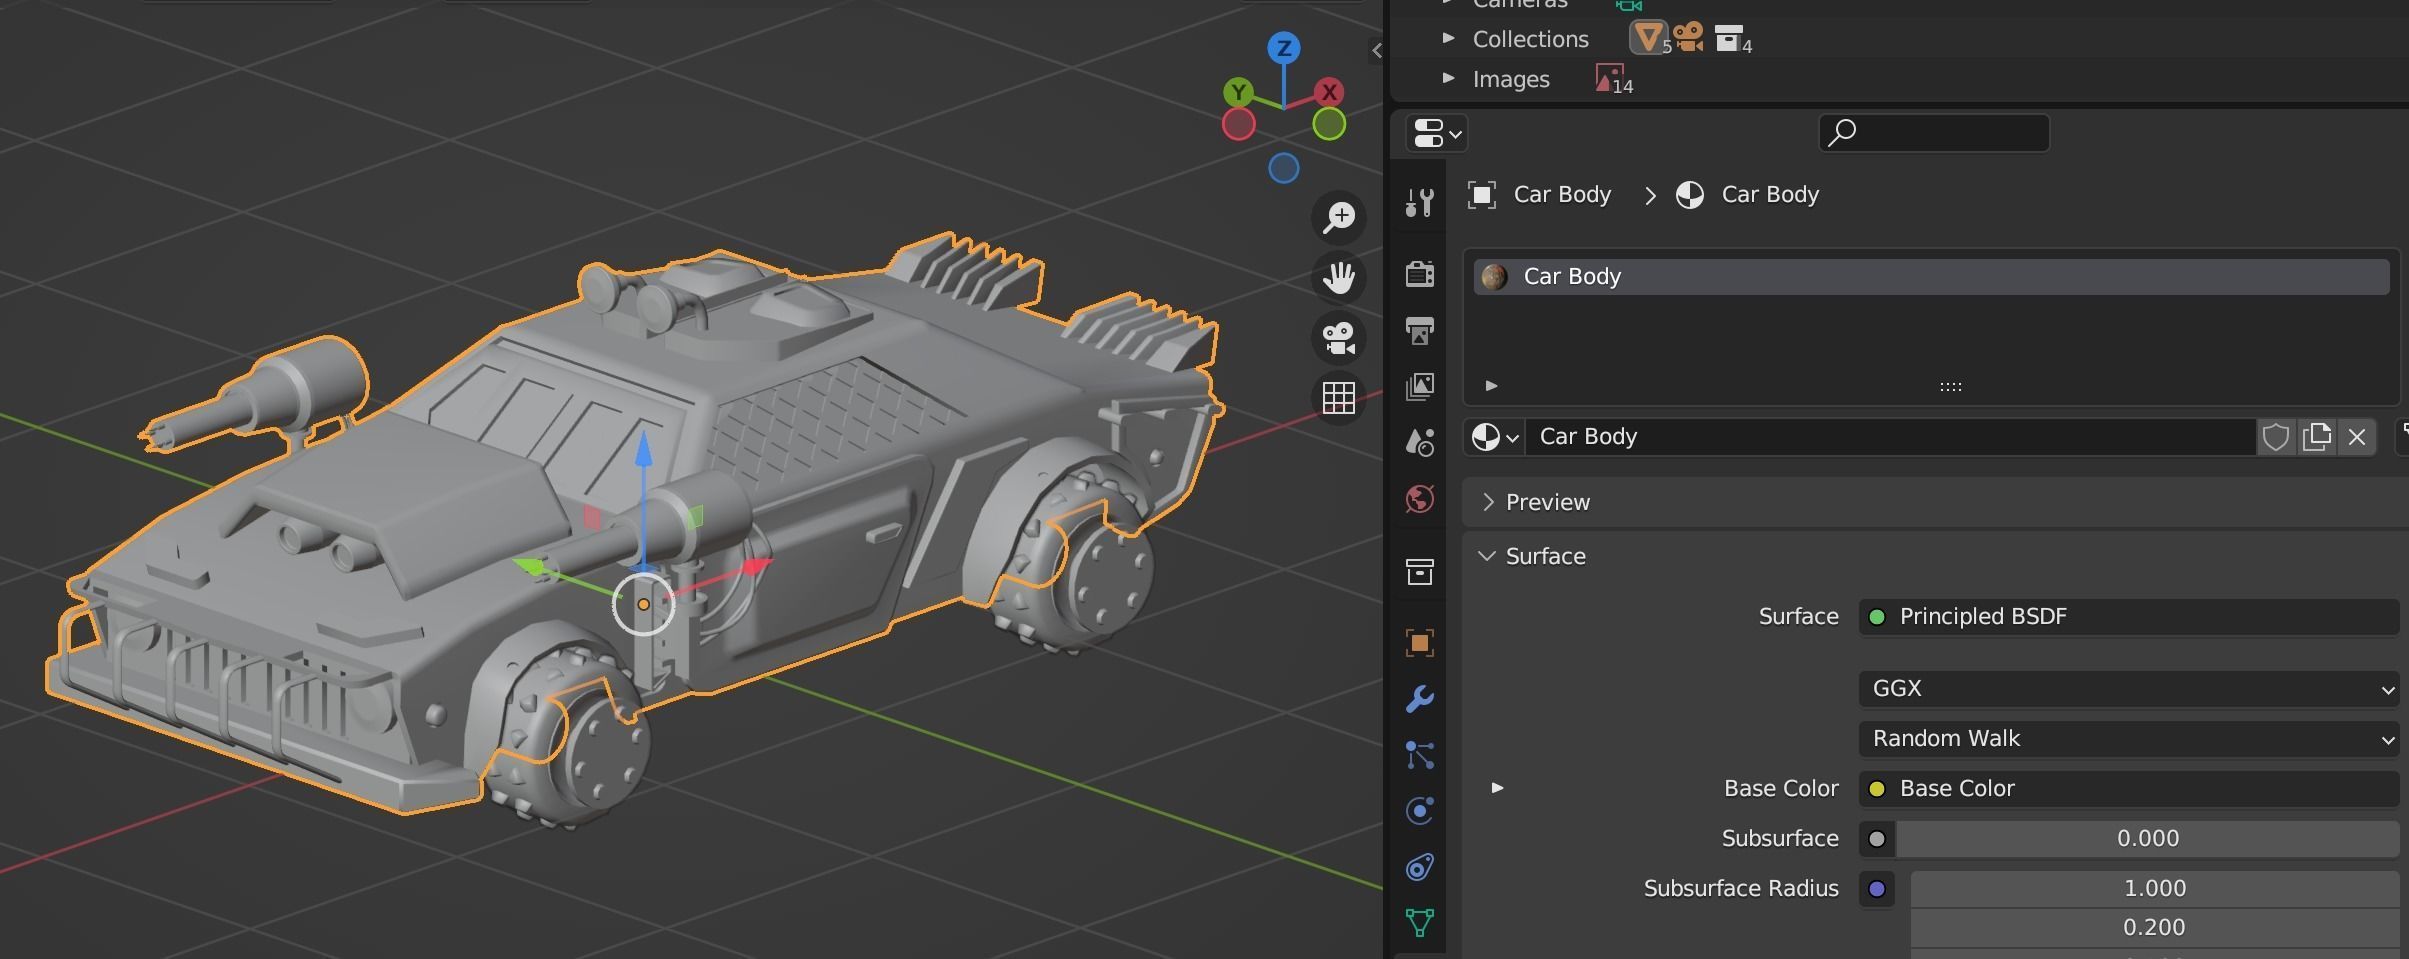This screenshot has width=2409, height=959.
Task: Open the Particles properties tab
Action: click(1419, 754)
